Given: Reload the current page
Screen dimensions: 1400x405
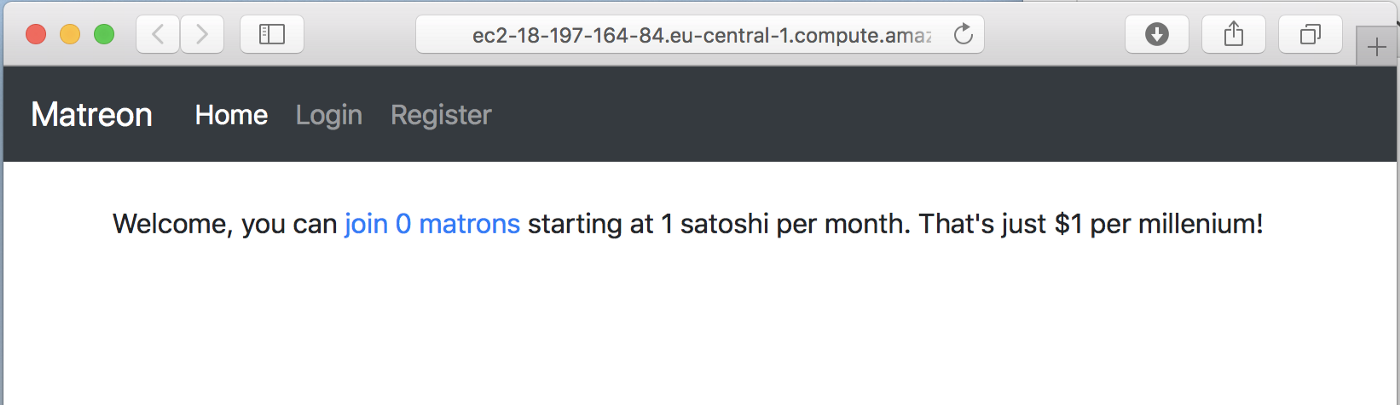Looking at the screenshot, I should tap(964, 35).
